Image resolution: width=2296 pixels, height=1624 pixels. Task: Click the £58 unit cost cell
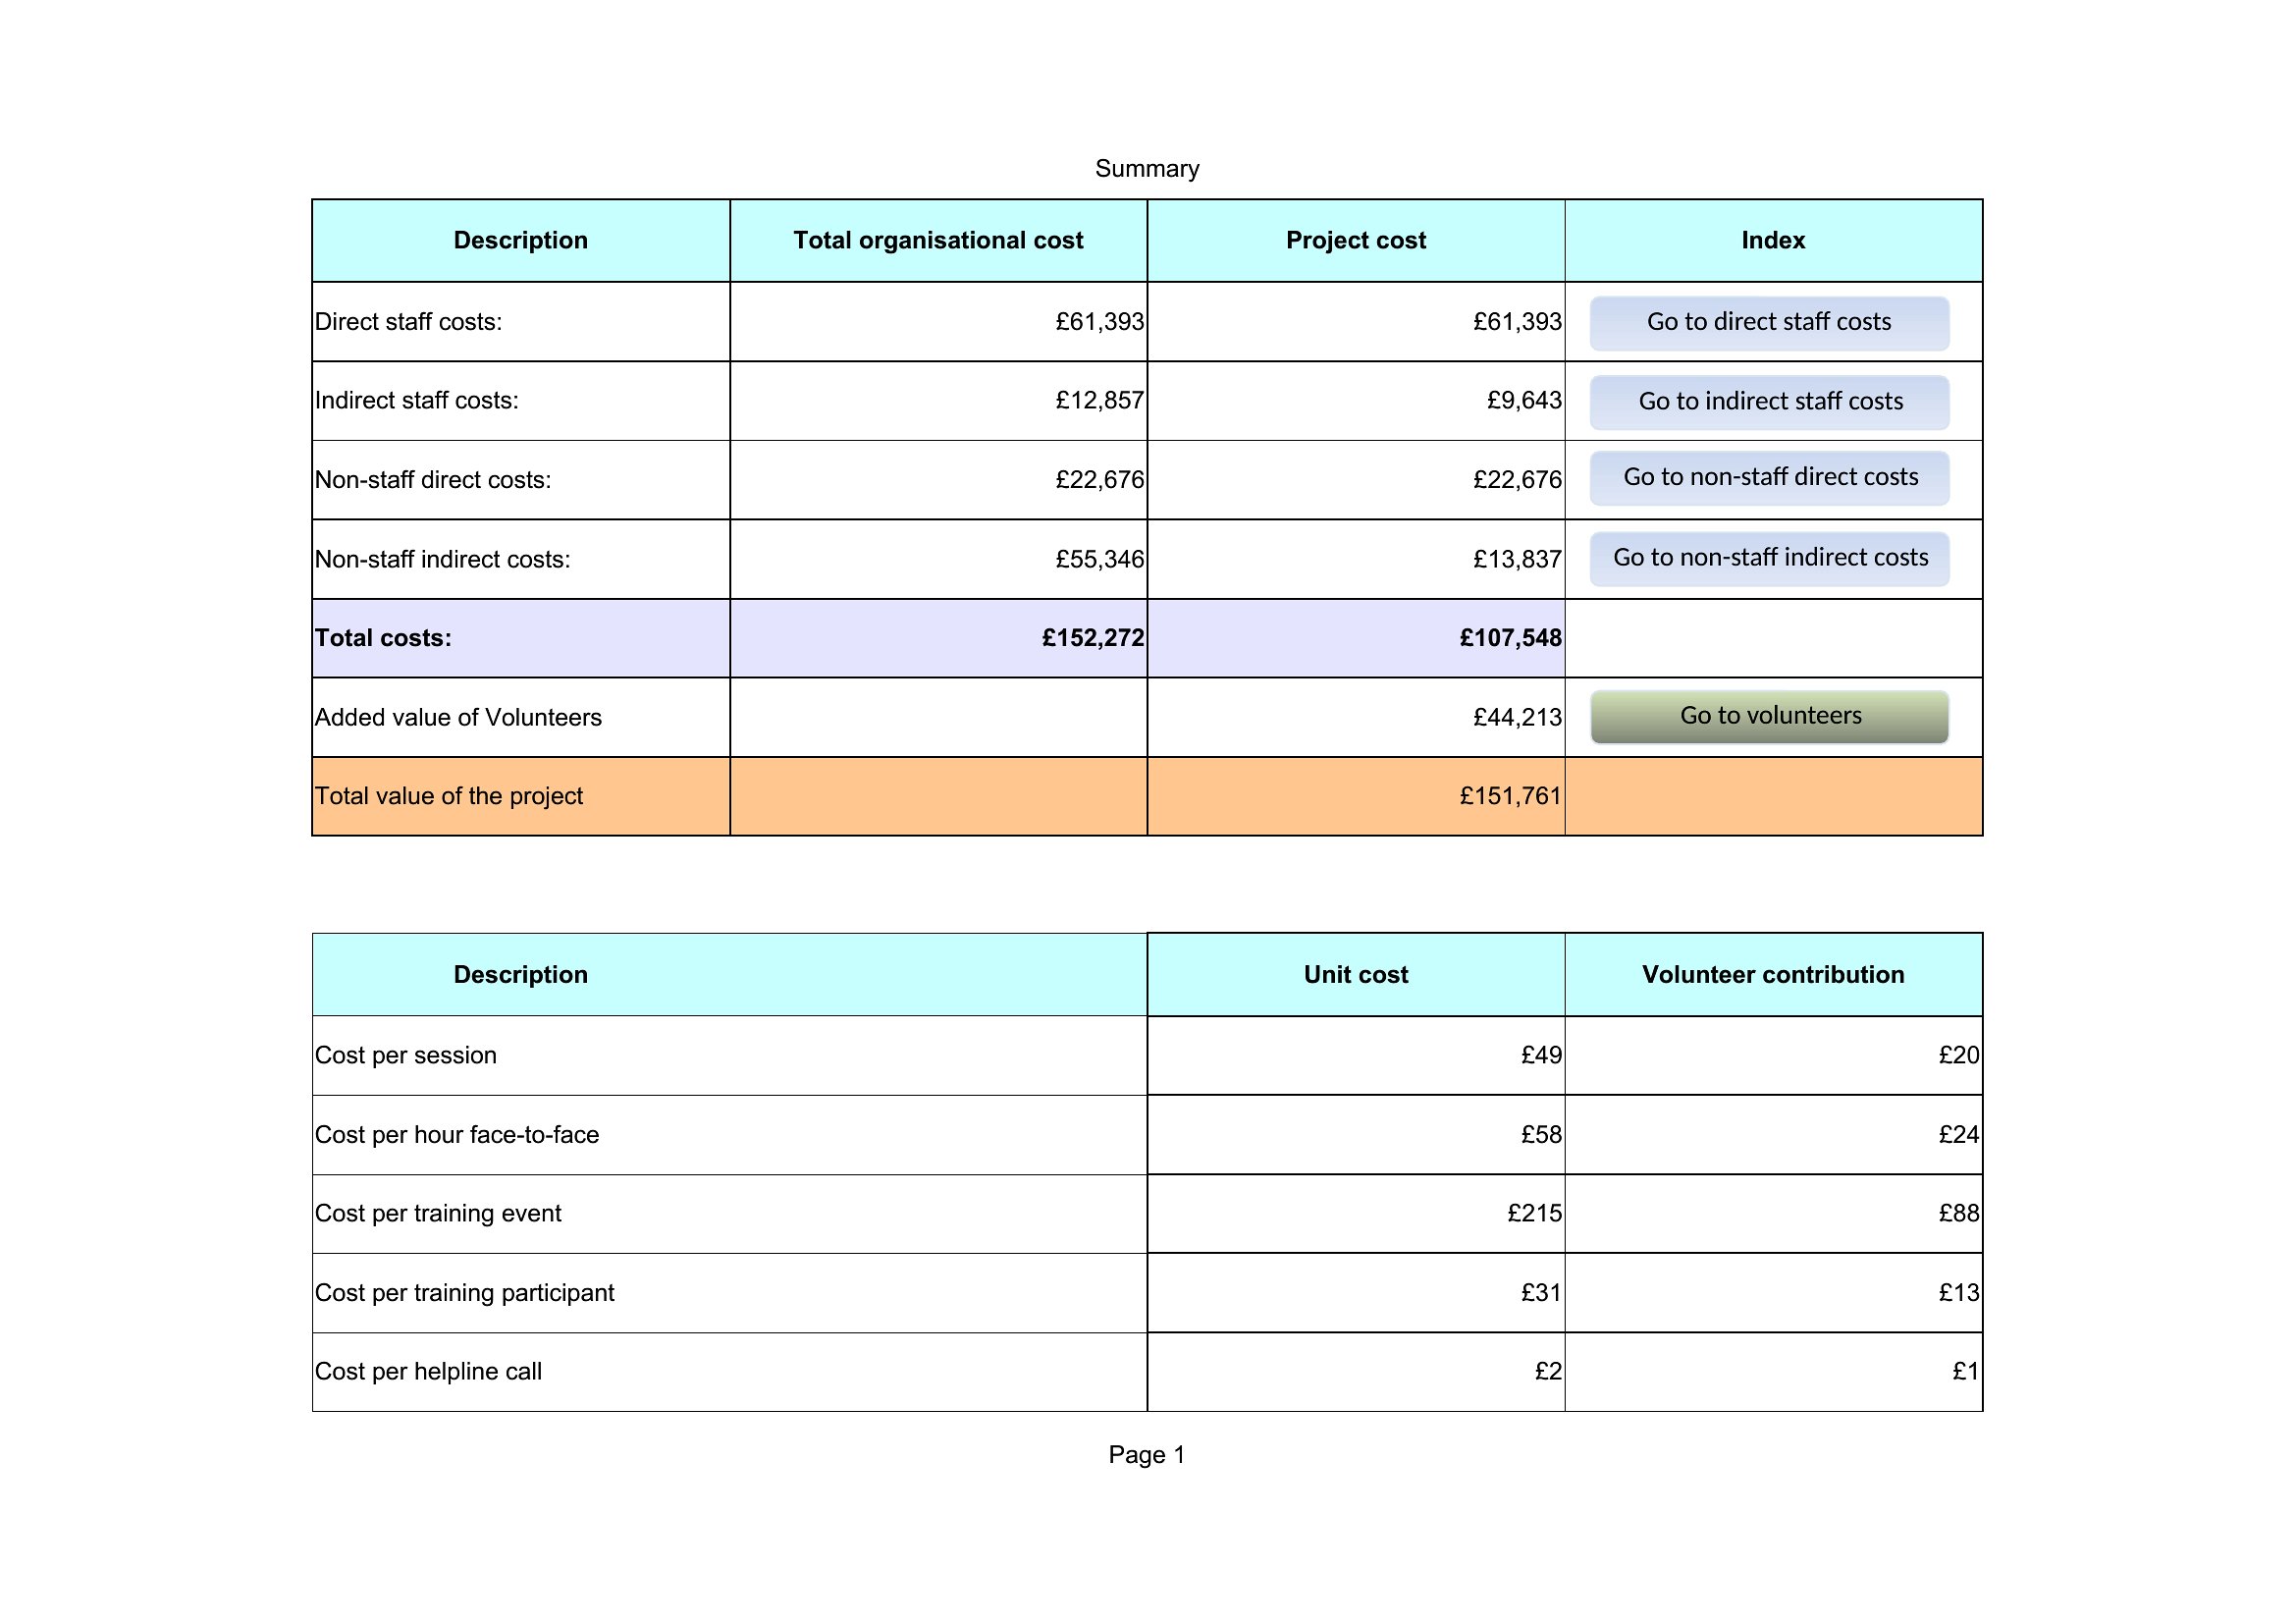(1356, 1135)
